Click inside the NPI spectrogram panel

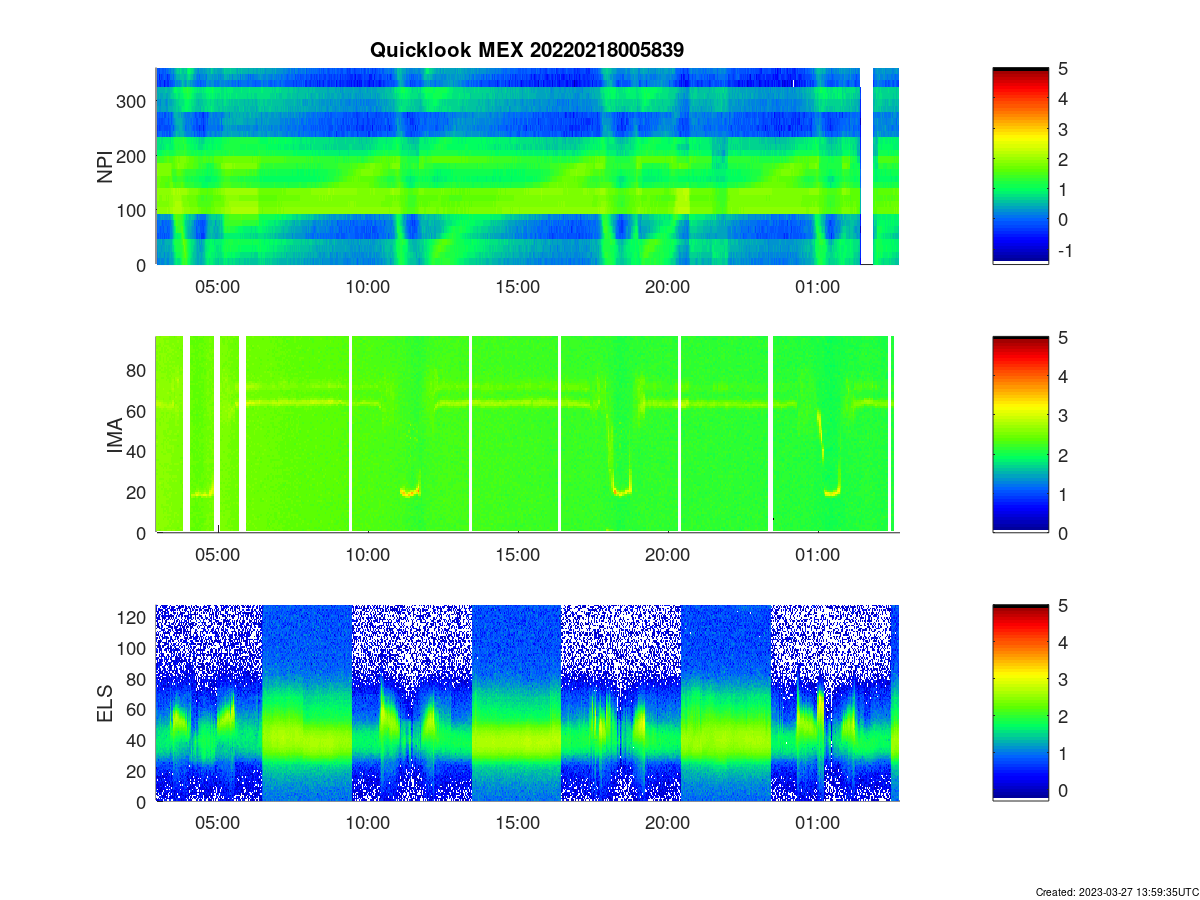pyautogui.click(x=527, y=166)
